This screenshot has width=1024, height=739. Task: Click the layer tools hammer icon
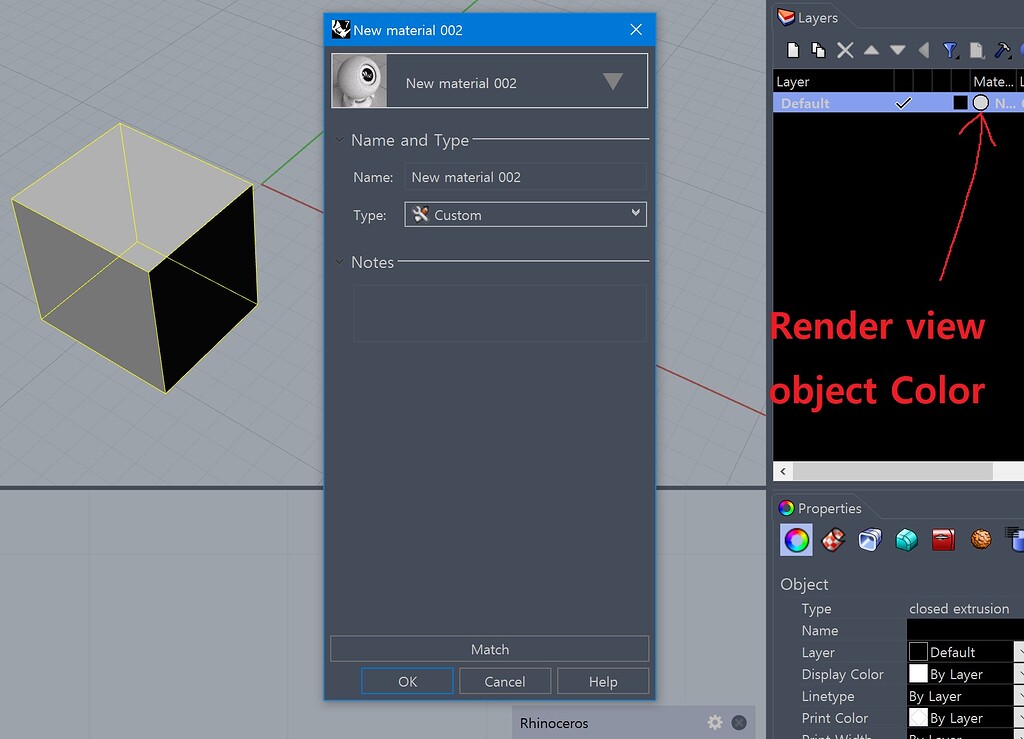[1004, 49]
